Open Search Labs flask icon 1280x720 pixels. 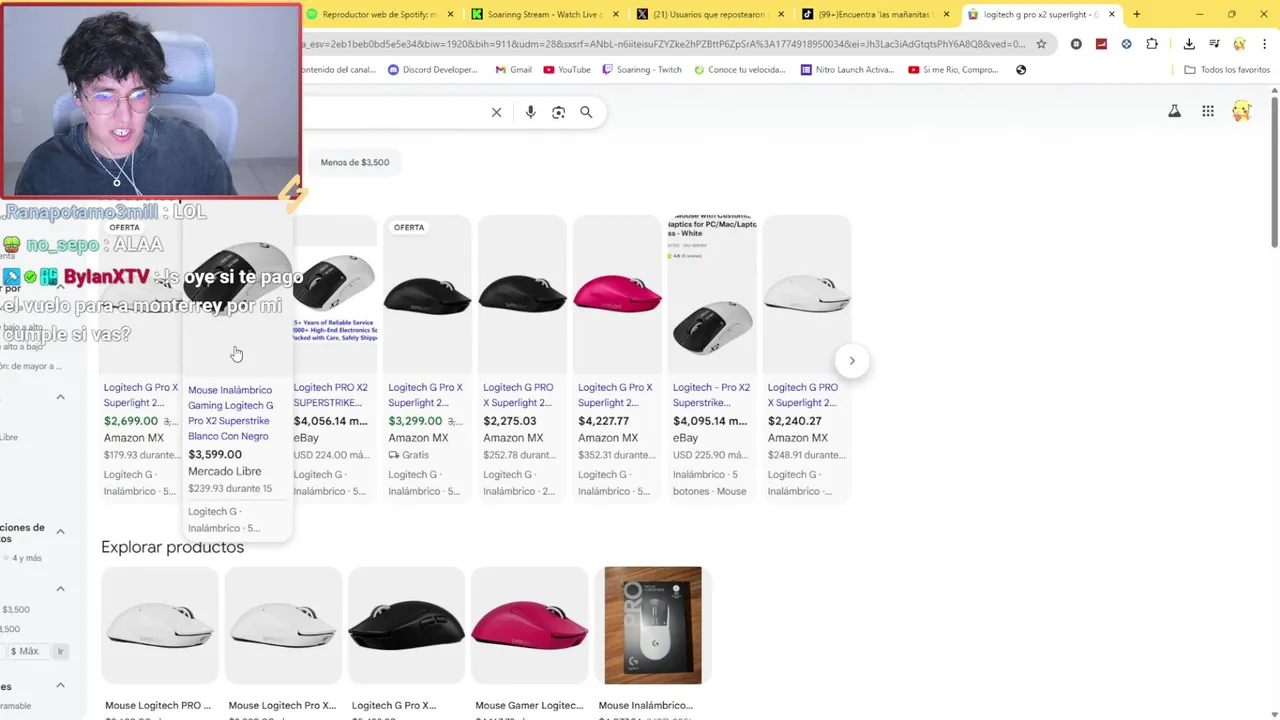pyautogui.click(x=1174, y=111)
